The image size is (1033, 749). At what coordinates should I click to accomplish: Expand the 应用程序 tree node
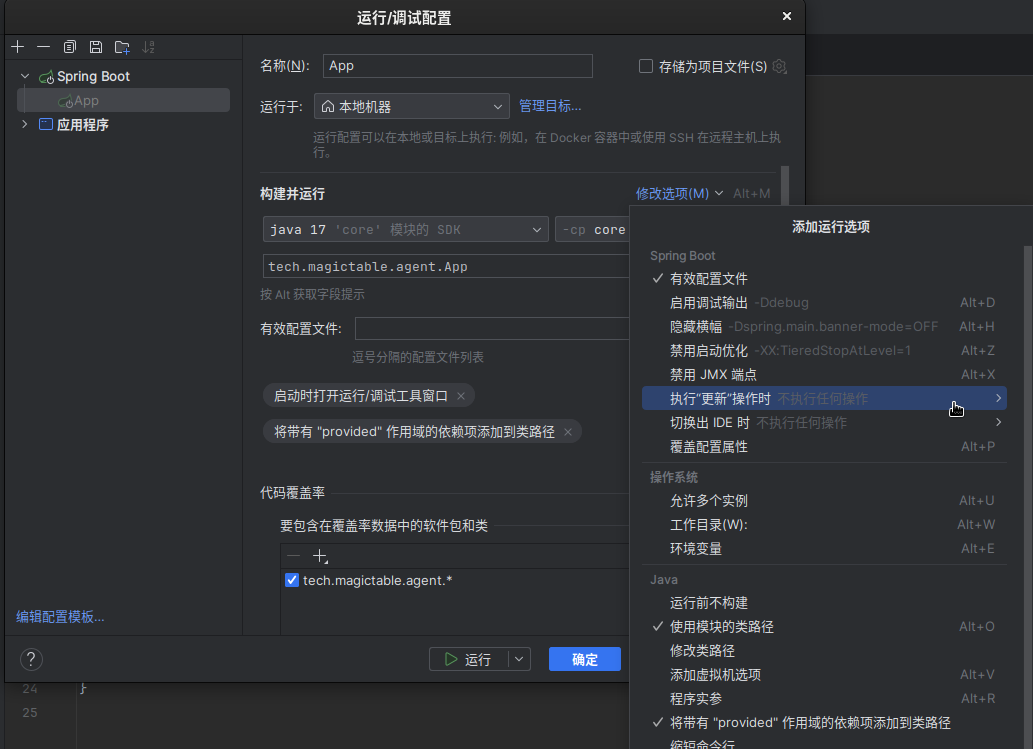coord(25,125)
